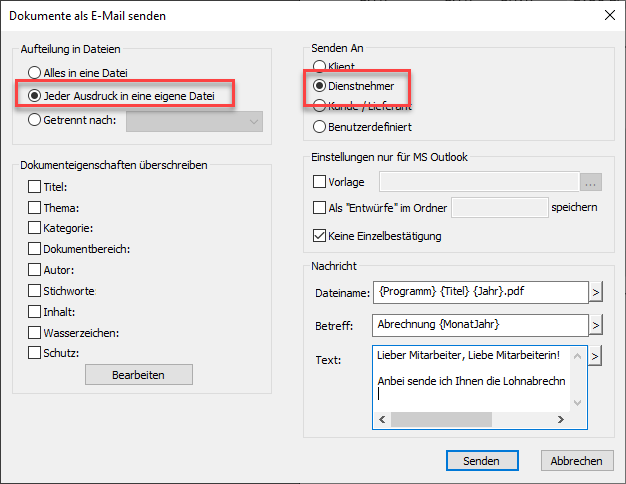Select 'Alles in eine Datei' option
626x484 pixels.
point(36,72)
